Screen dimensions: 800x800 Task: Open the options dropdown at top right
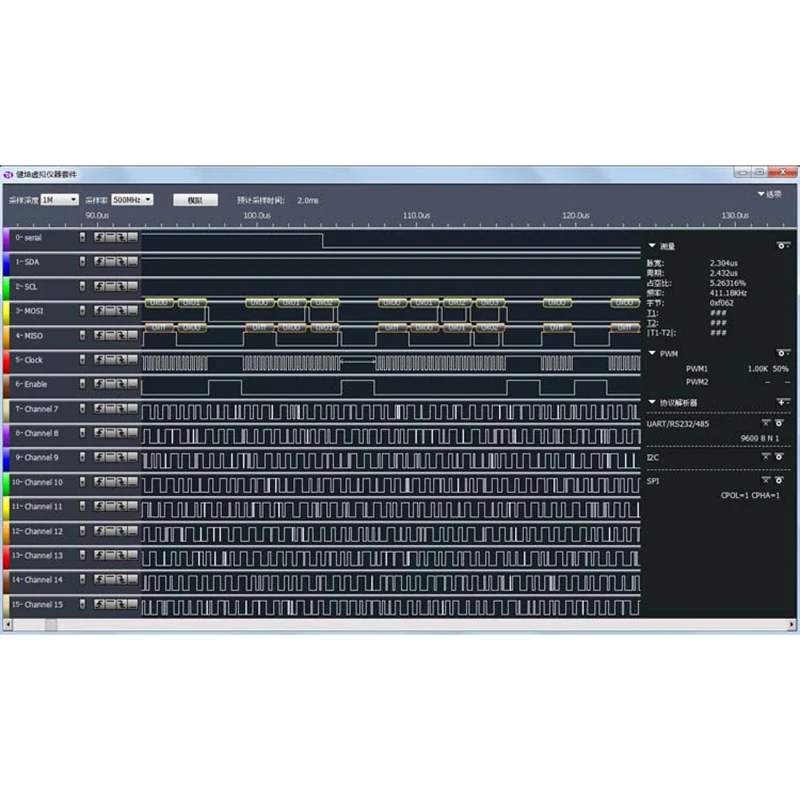pos(769,194)
